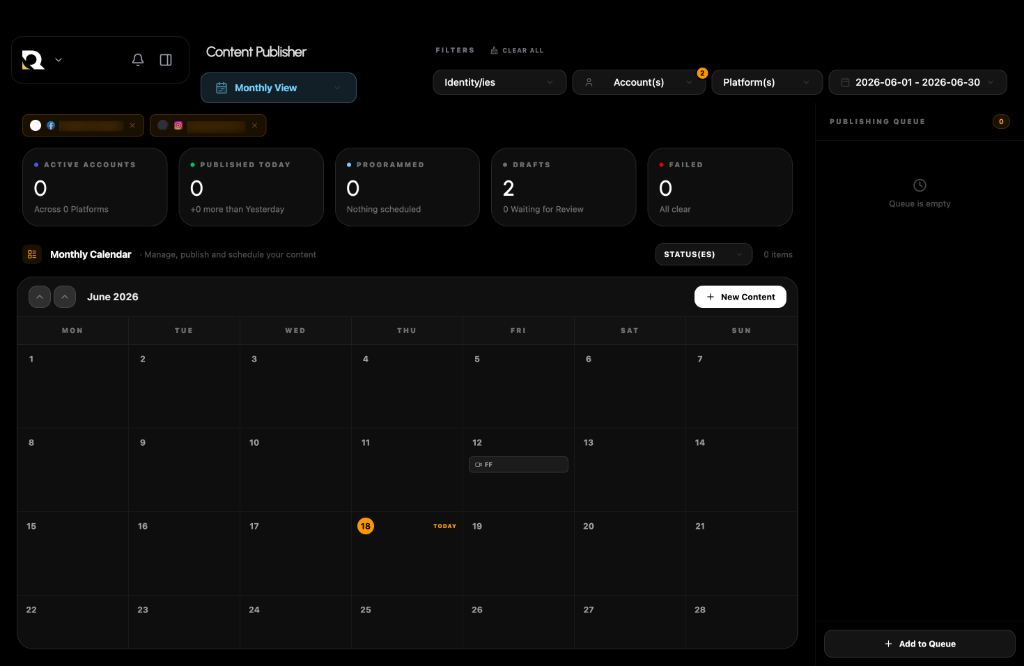The width and height of the screenshot is (1024, 666).
Task: Toggle the sidebar panel layout icon
Action: coord(166,60)
